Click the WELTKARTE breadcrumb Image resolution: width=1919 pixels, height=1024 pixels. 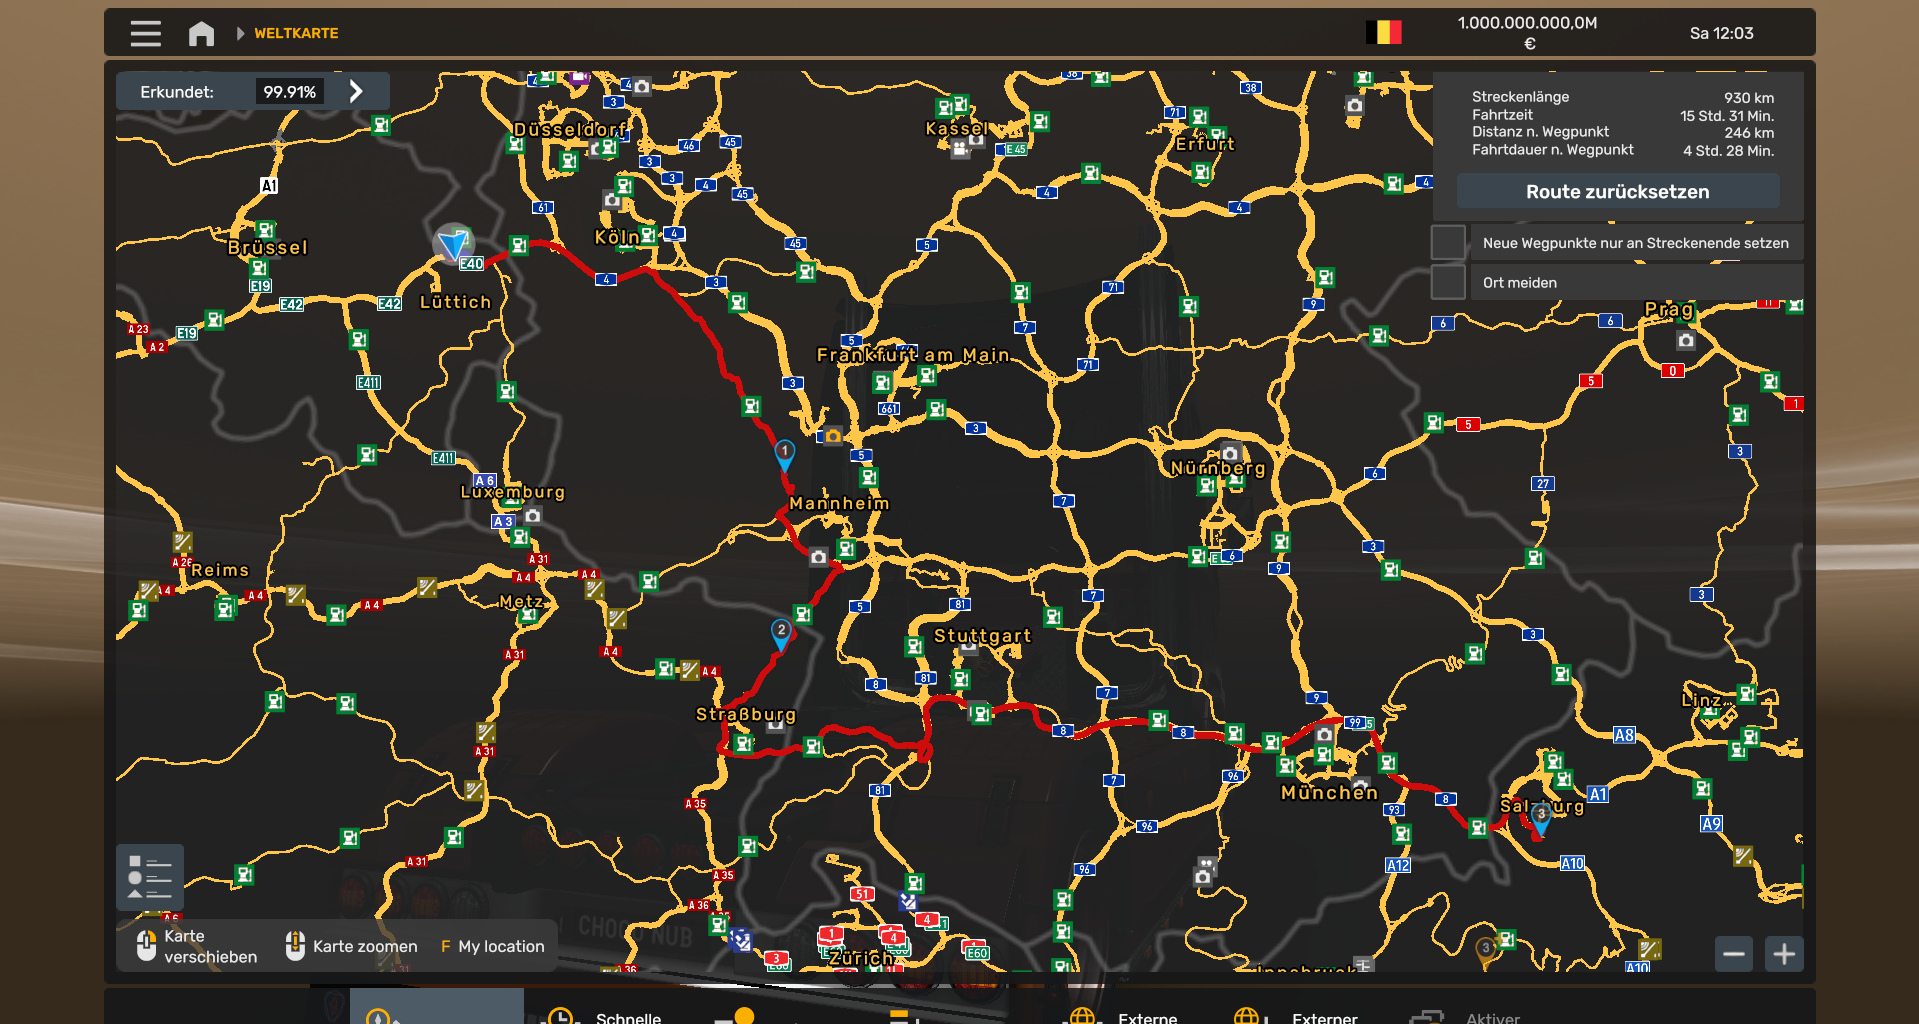point(296,34)
